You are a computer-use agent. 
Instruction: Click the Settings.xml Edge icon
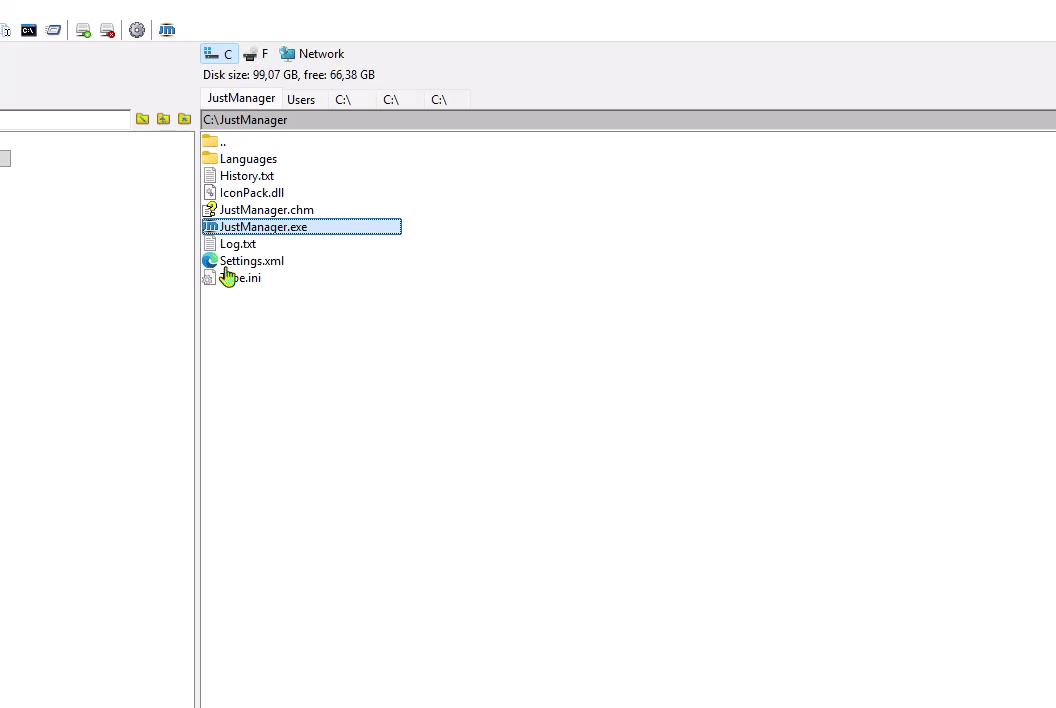(209, 261)
